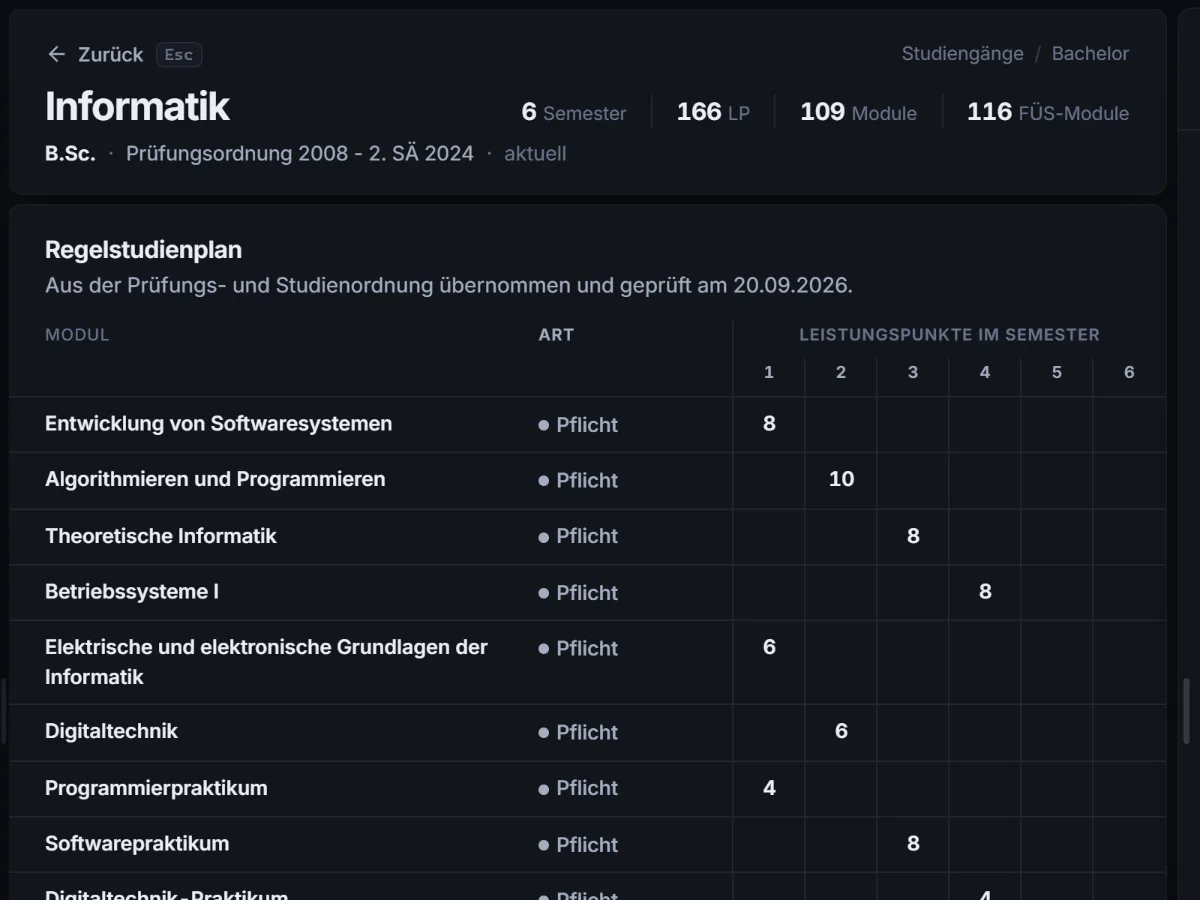Click the MODUL column header
Image resolution: width=1200 pixels, height=900 pixels.
click(77, 335)
